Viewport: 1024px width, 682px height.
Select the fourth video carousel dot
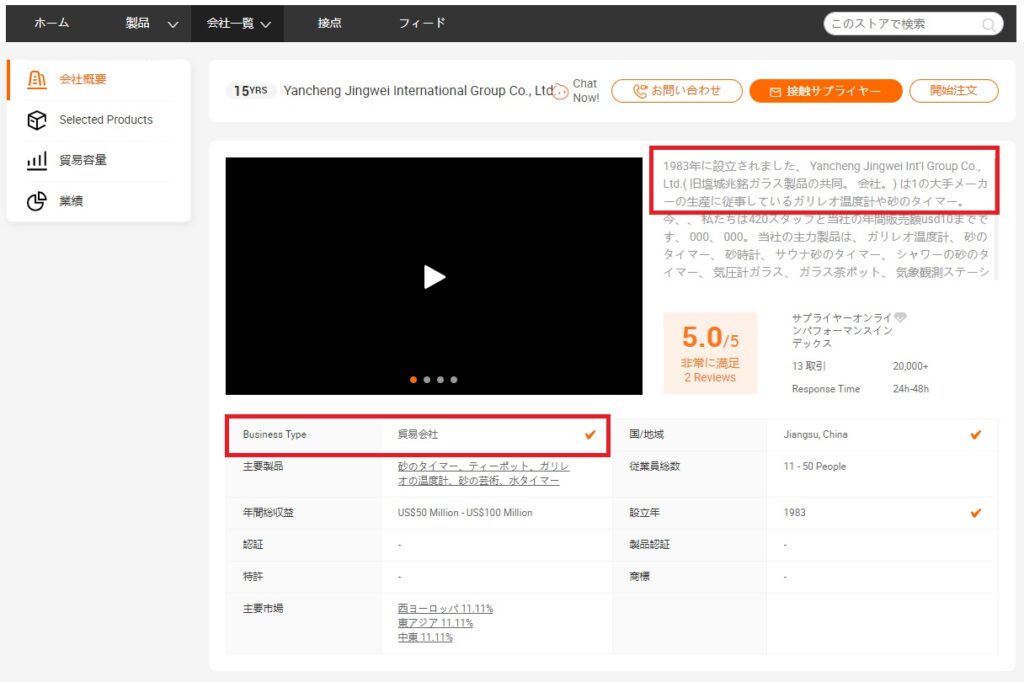pos(454,380)
